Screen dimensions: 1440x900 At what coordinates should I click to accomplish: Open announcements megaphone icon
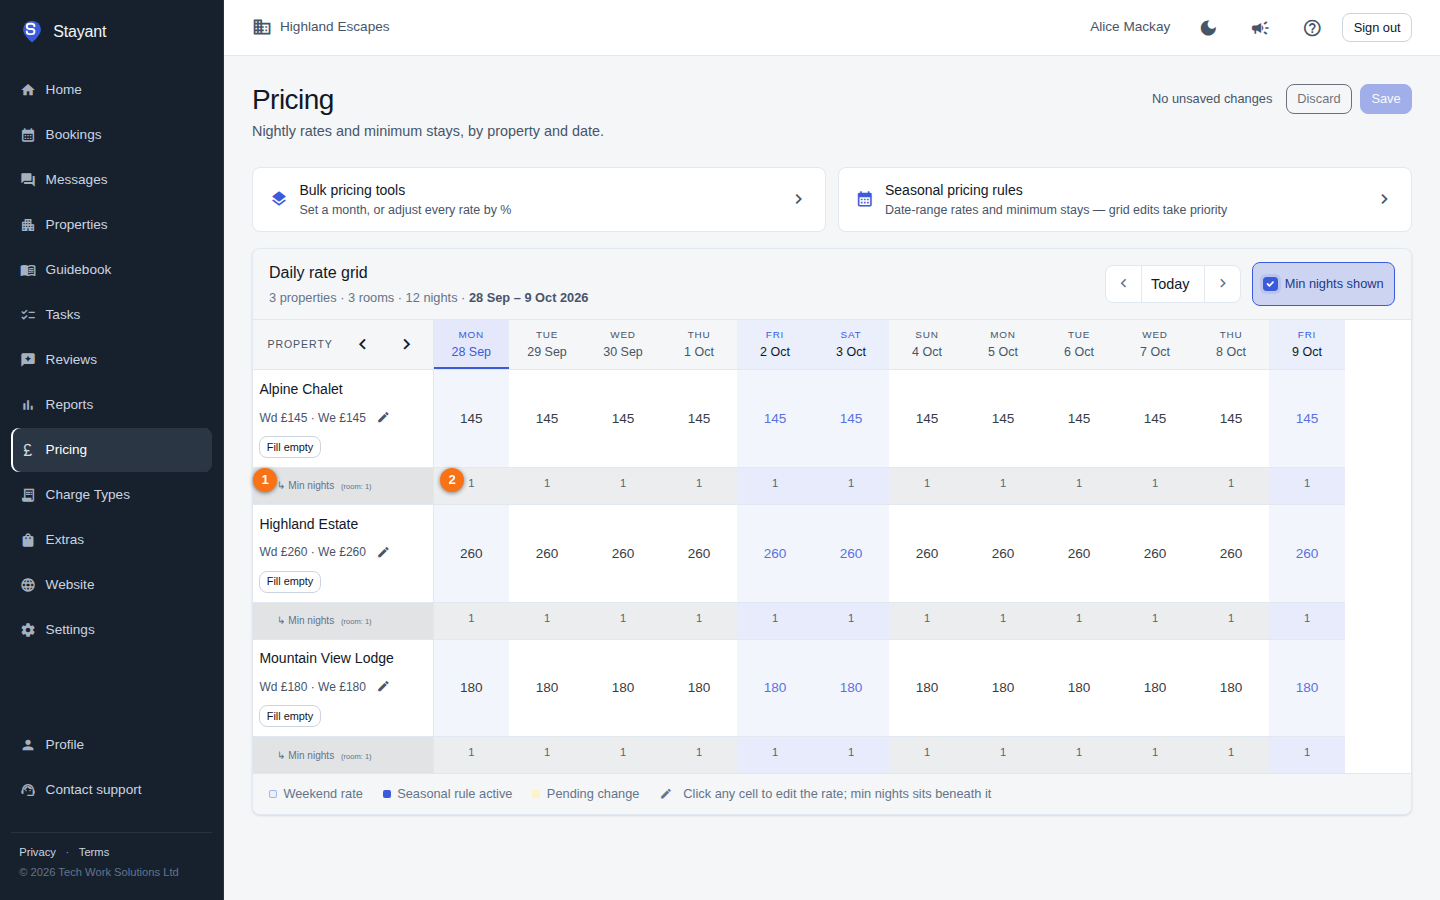(1260, 28)
